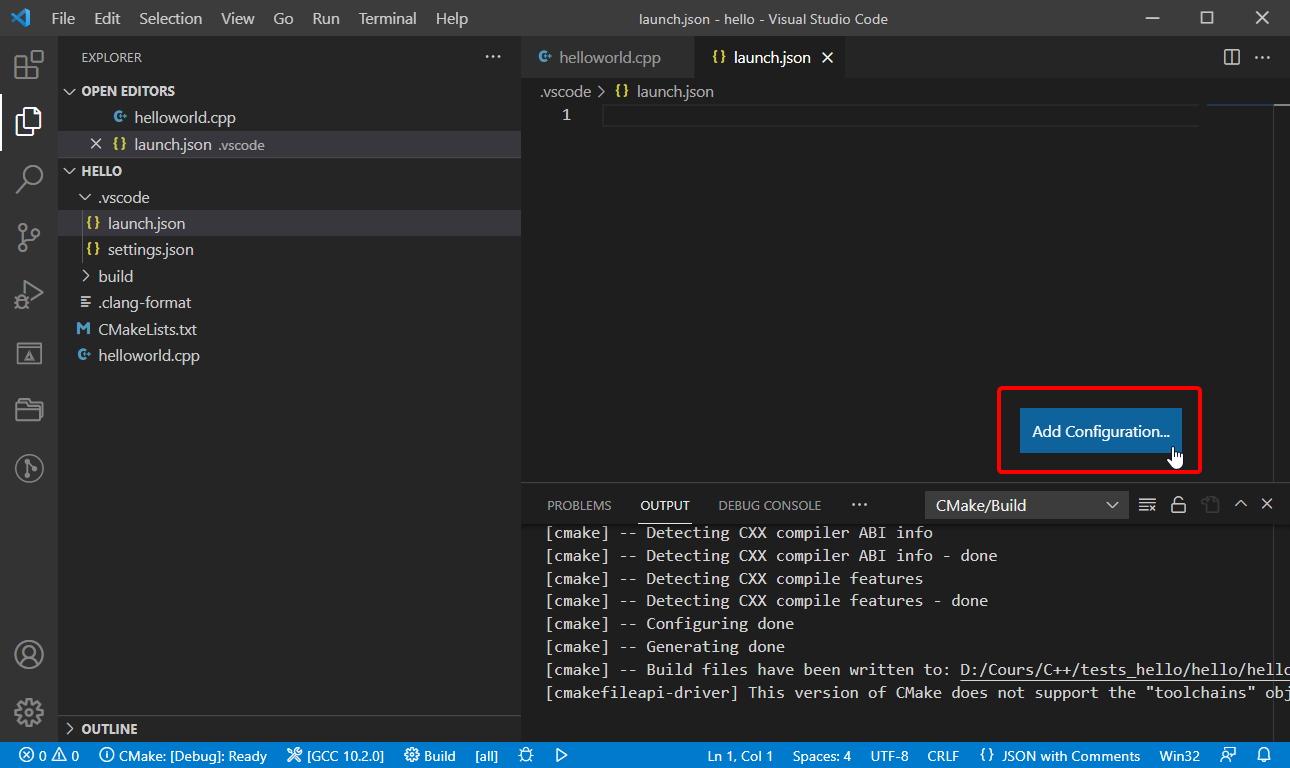Split the editor to the right
The width and height of the screenshot is (1290, 768).
point(1232,57)
